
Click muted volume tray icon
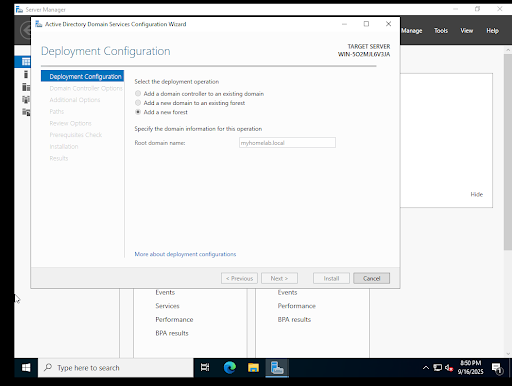[x=449, y=368]
